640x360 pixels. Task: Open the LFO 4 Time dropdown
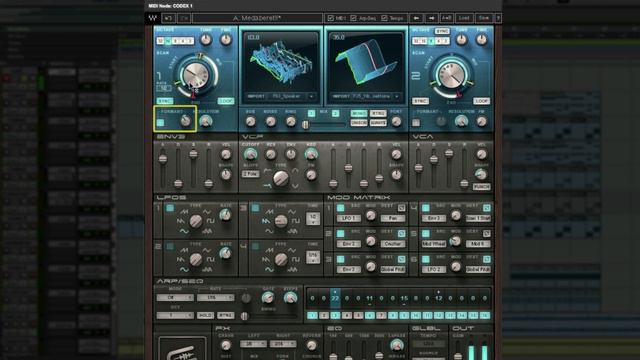point(313,257)
